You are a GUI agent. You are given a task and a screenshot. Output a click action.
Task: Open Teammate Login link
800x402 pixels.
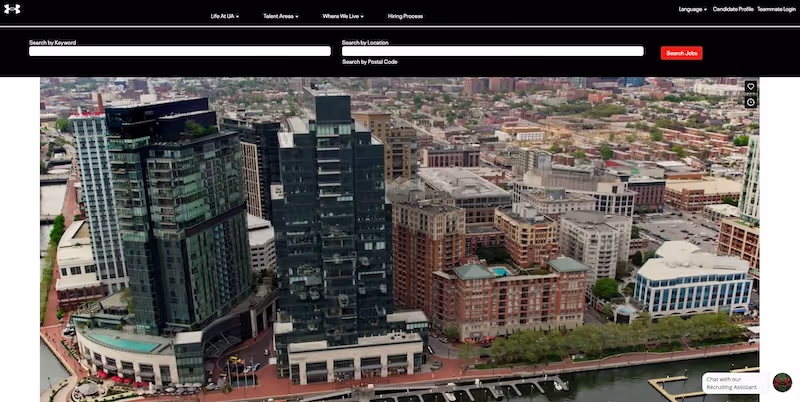tap(776, 9)
